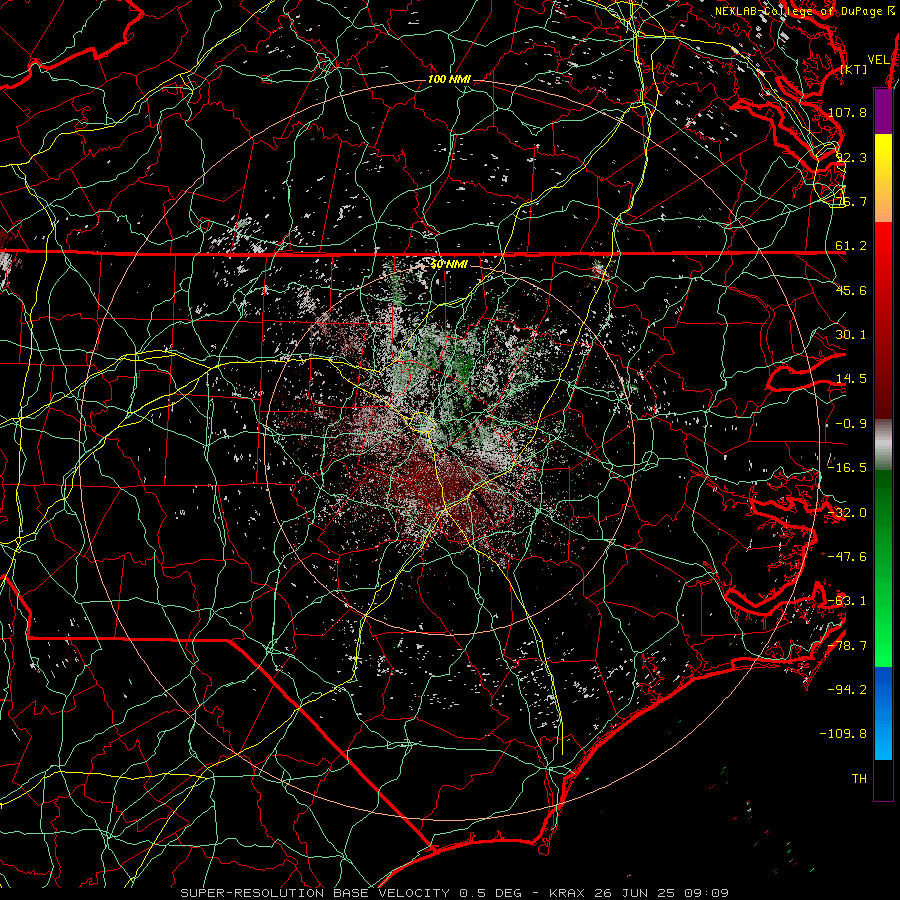
Task: Click the KRAX station identifier
Action: (567, 893)
